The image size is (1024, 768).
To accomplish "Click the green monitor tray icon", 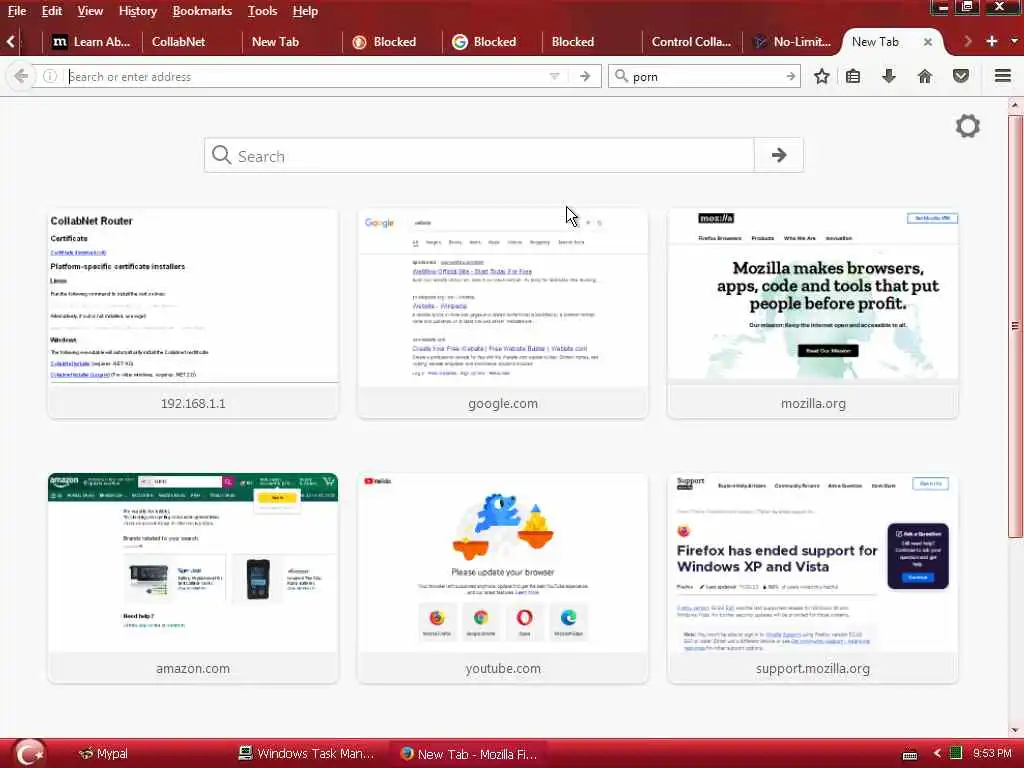I will (955, 753).
